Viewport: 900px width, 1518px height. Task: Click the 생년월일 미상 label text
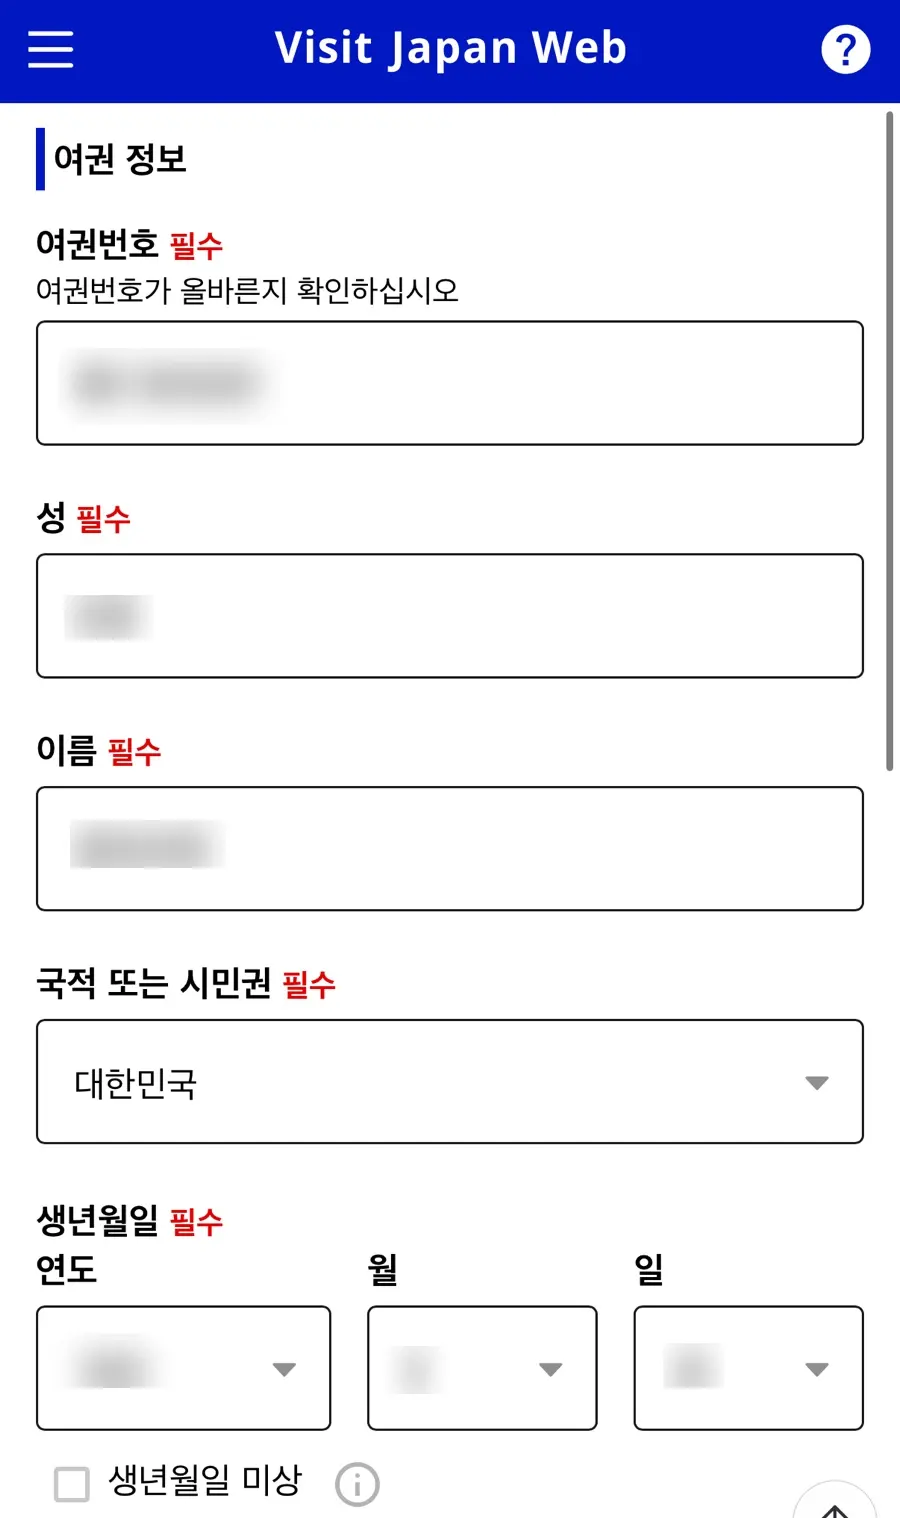(x=205, y=1481)
